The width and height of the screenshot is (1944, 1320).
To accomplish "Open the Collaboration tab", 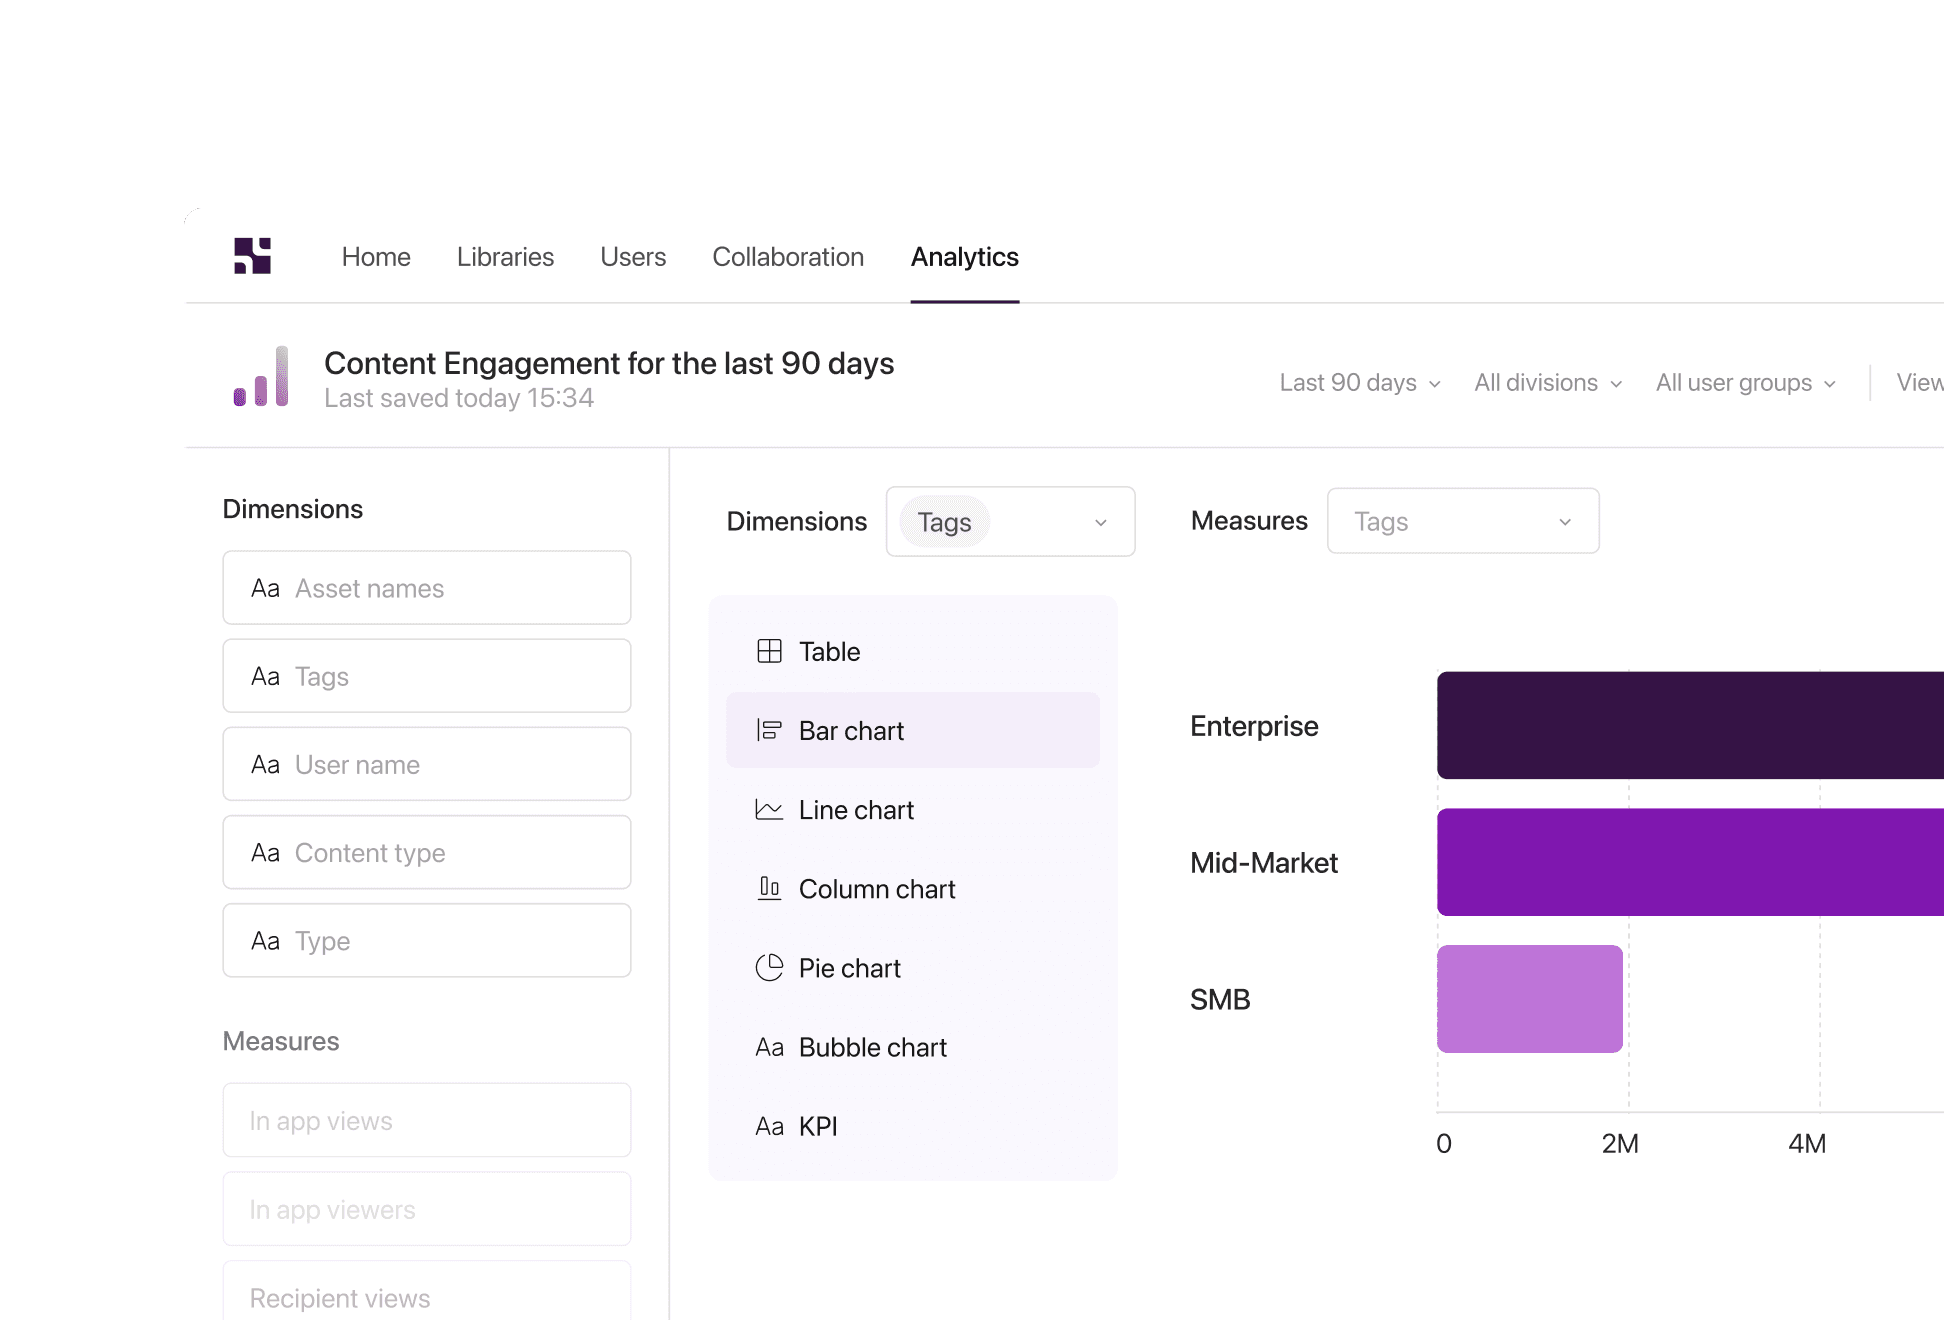I will point(788,257).
